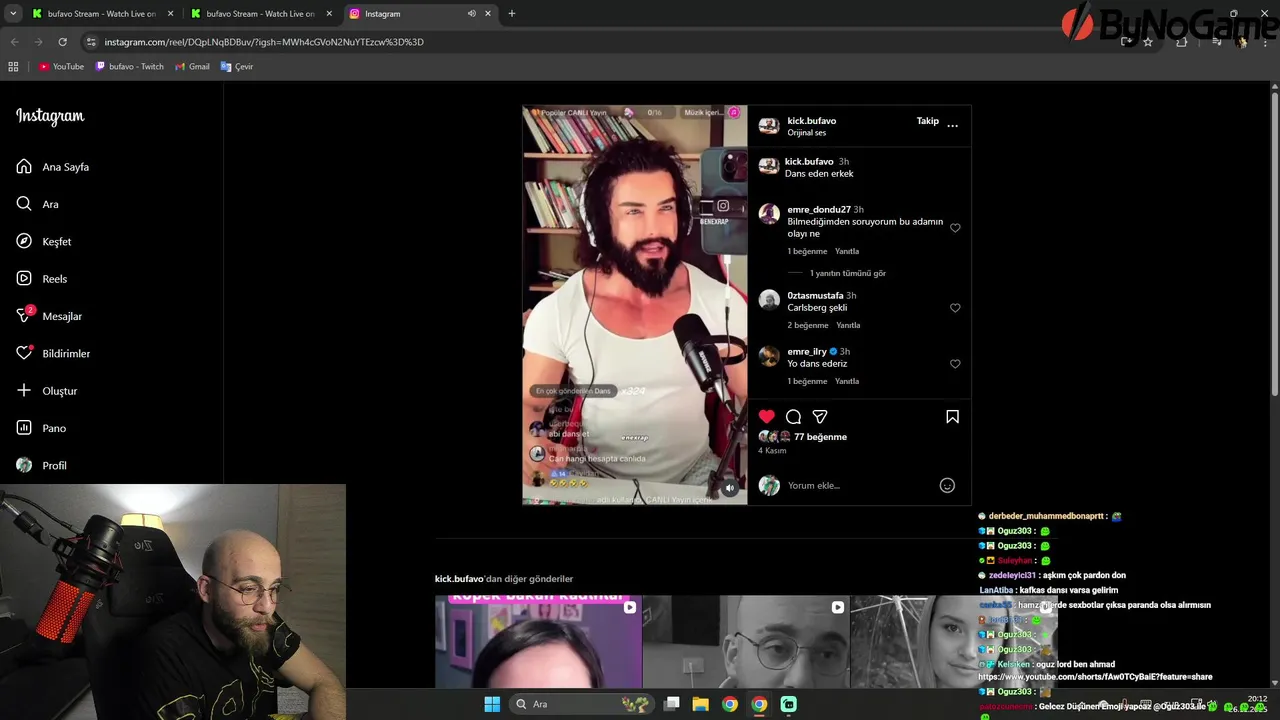Open emre_ilry's username link
The image size is (1280, 720).
(807, 352)
